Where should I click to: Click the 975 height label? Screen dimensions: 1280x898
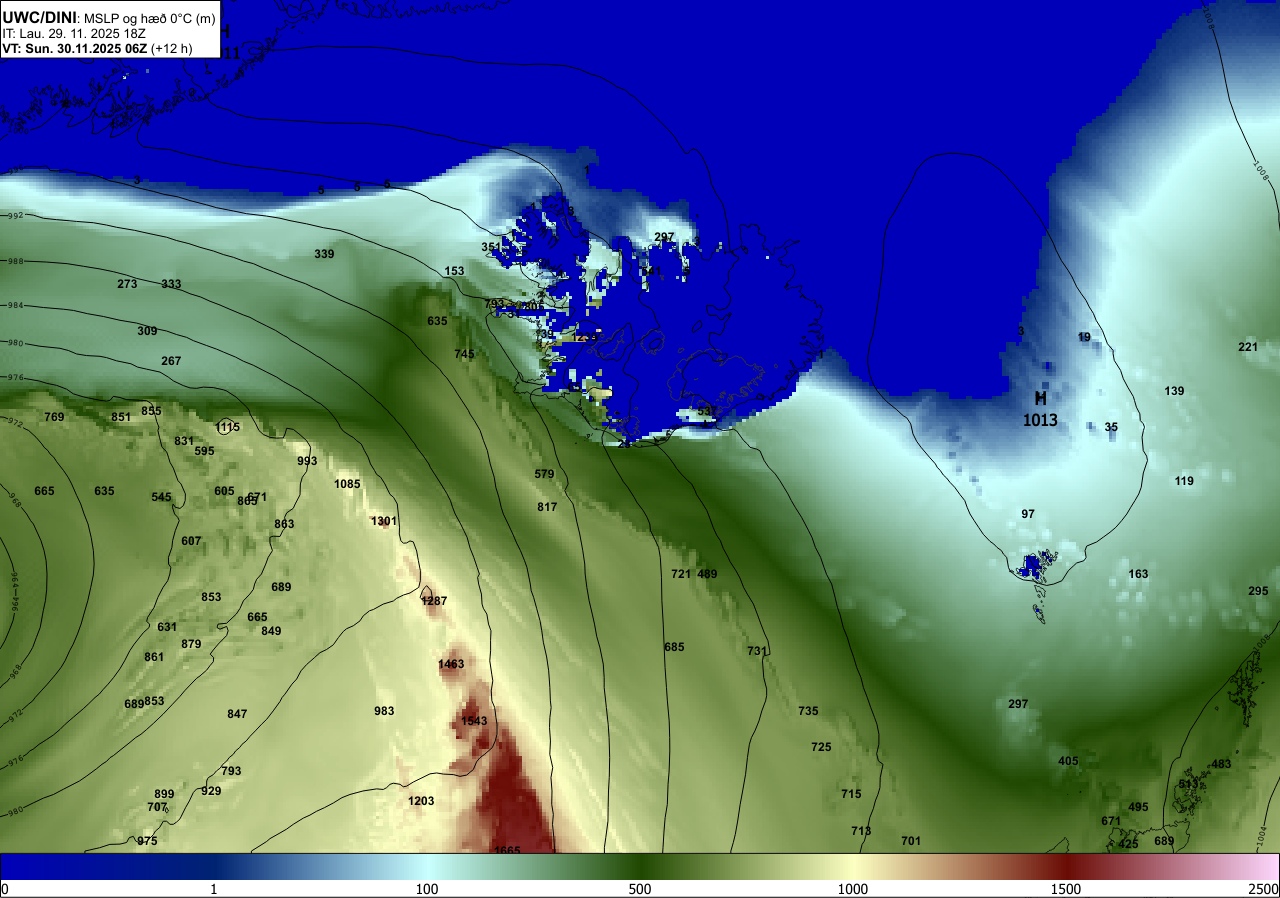pos(147,841)
